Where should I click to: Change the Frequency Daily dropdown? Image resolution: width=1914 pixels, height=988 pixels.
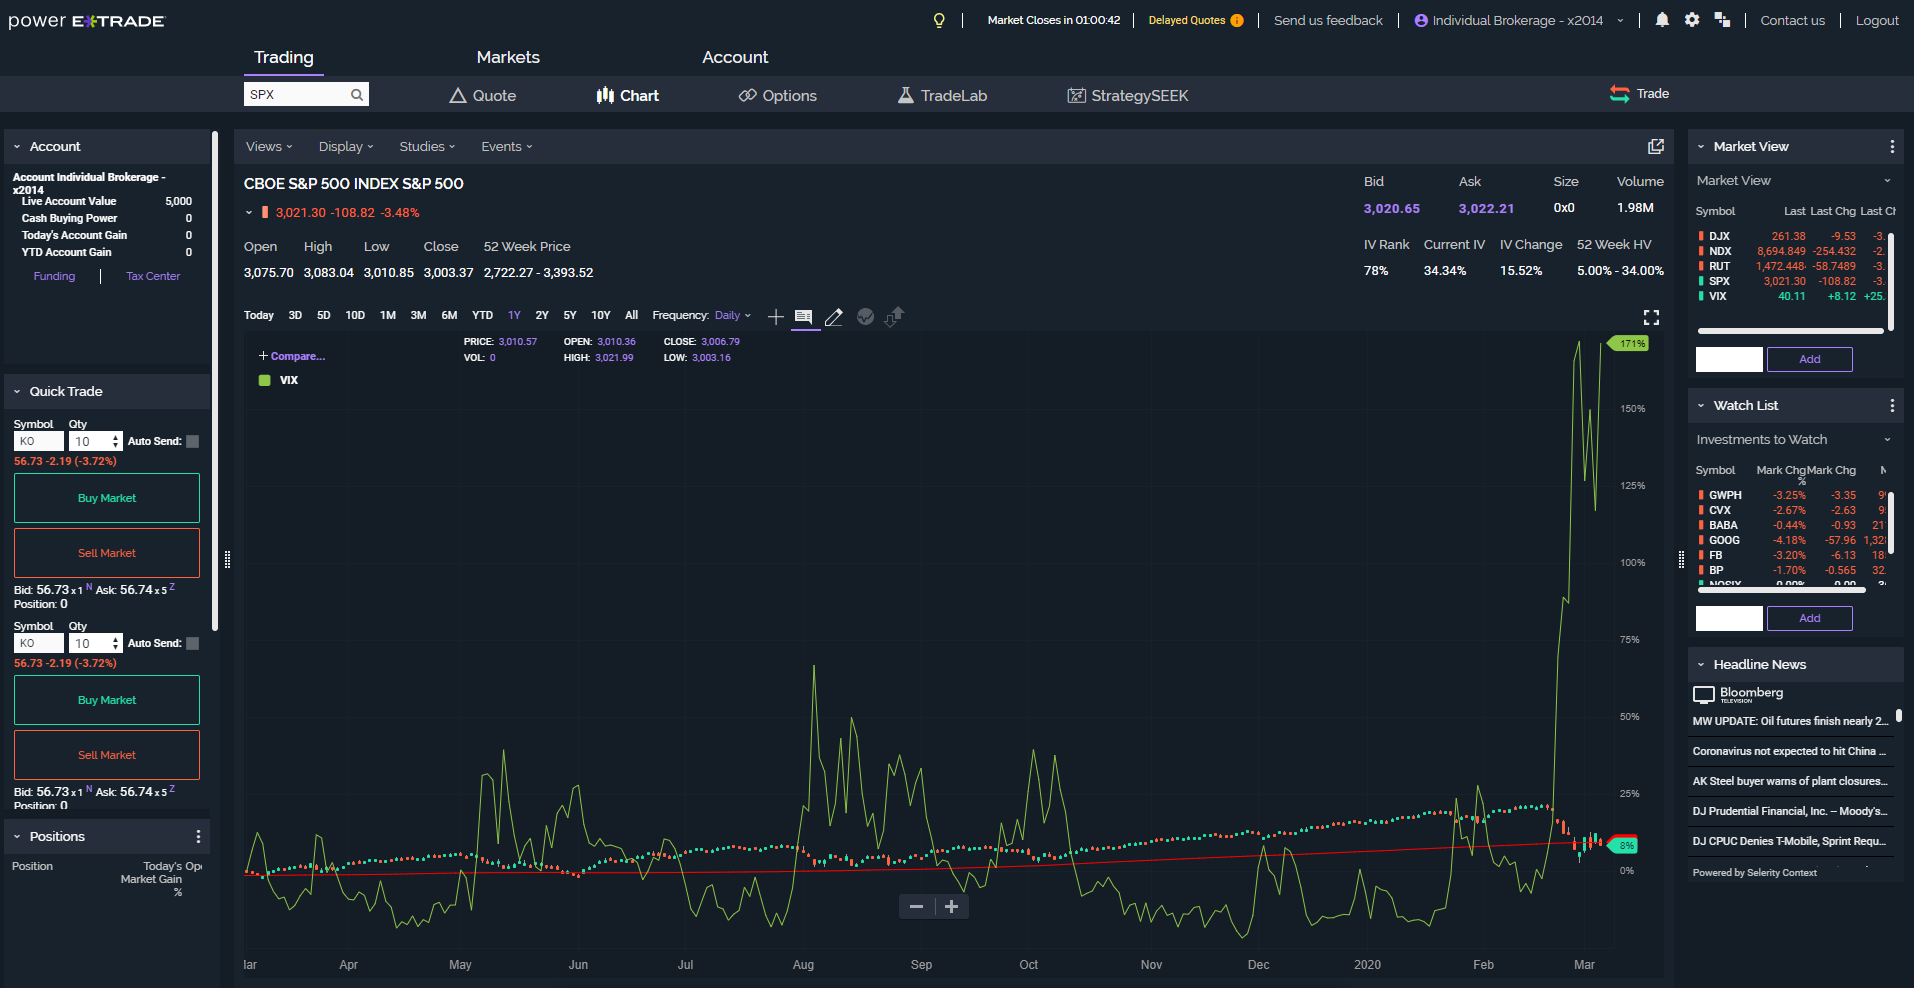732,316
